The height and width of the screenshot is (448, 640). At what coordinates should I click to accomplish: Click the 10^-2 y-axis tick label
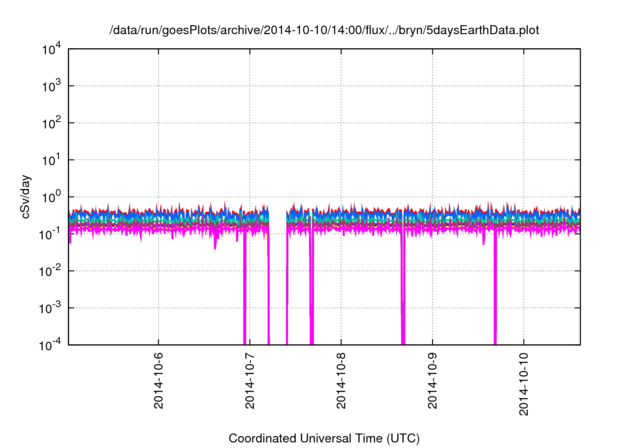[50, 271]
